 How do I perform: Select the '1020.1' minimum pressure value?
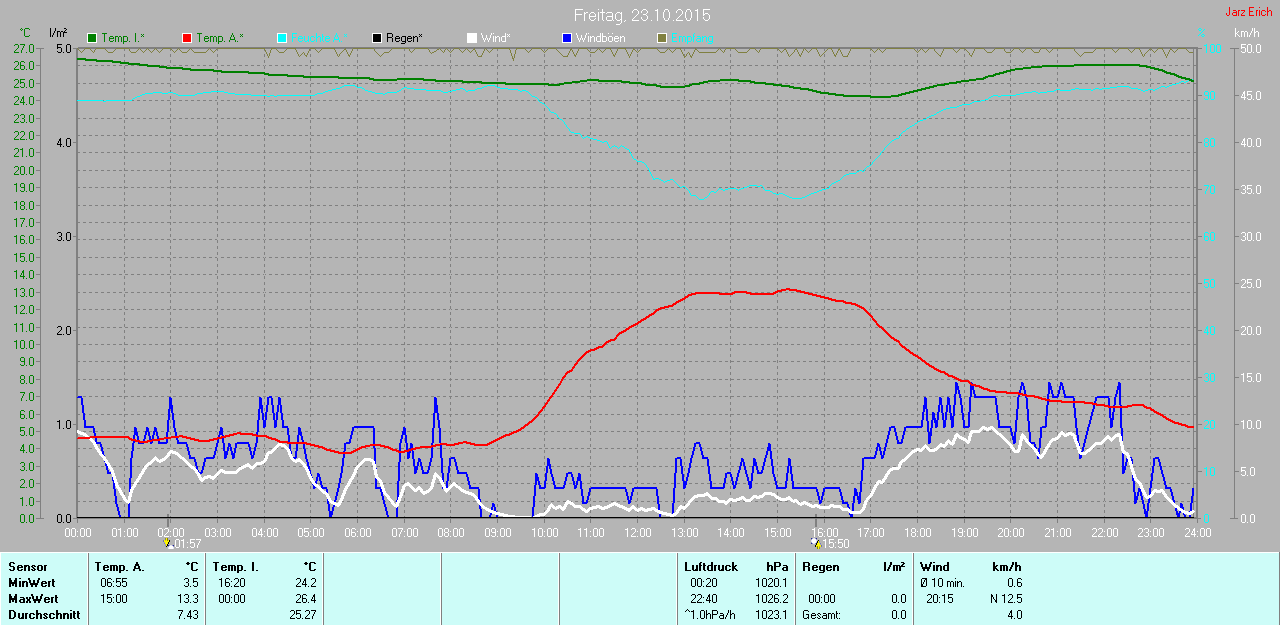772,583
